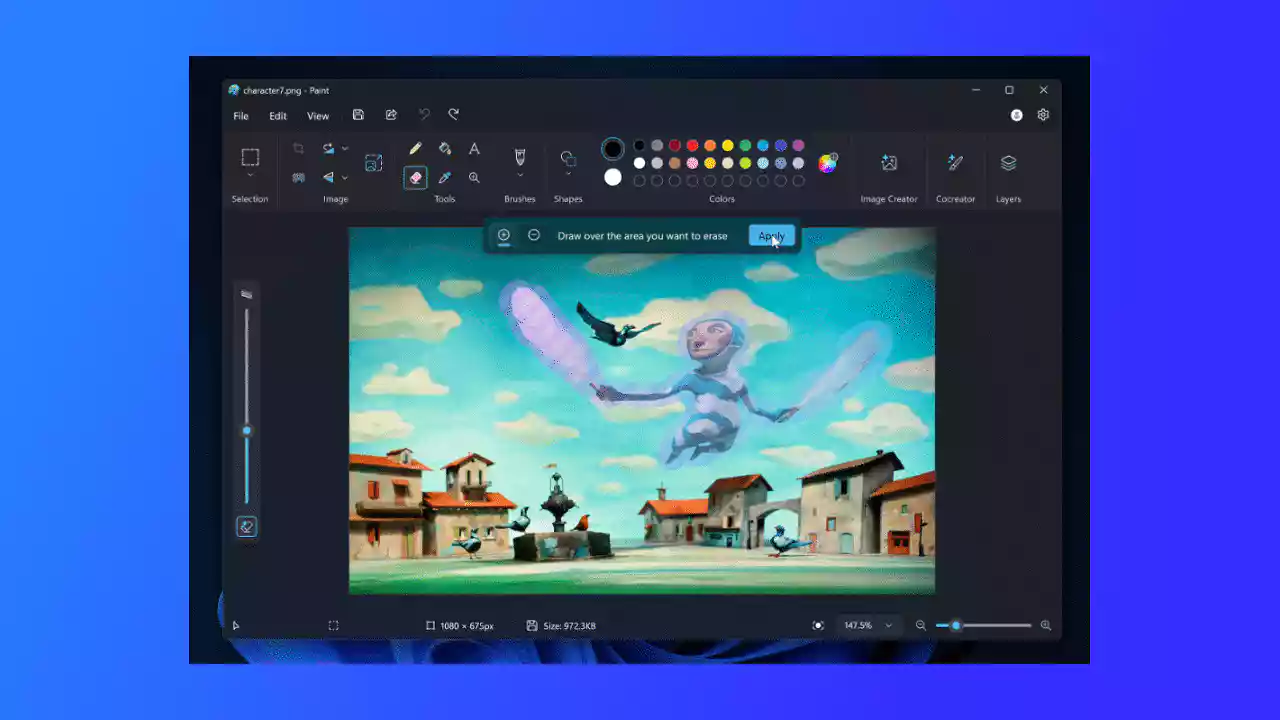Click the 'Draw over the area' hint text
1280x720 pixels.
tap(642, 236)
